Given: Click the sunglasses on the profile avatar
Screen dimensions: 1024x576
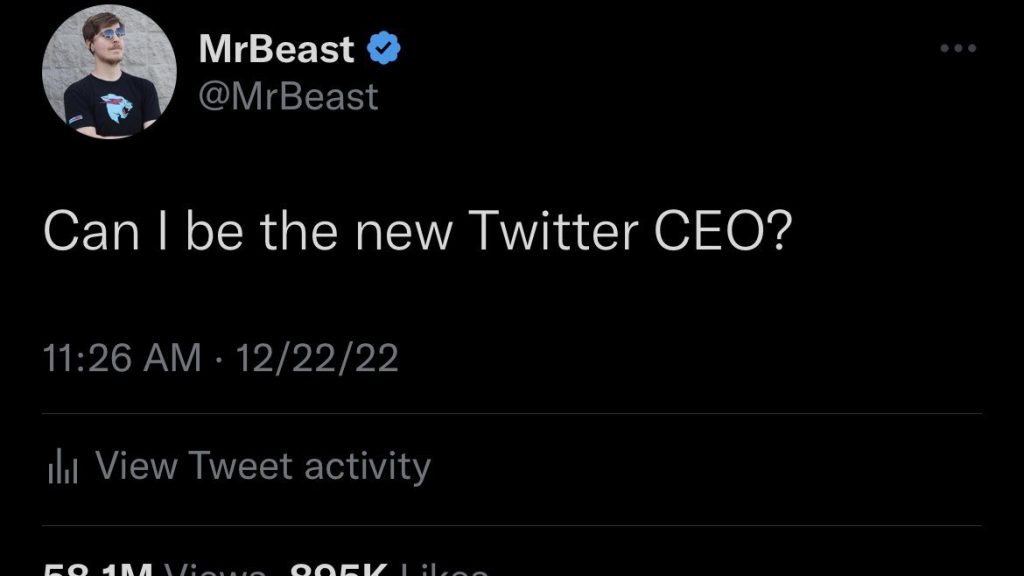Looking at the screenshot, I should tap(108, 33).
